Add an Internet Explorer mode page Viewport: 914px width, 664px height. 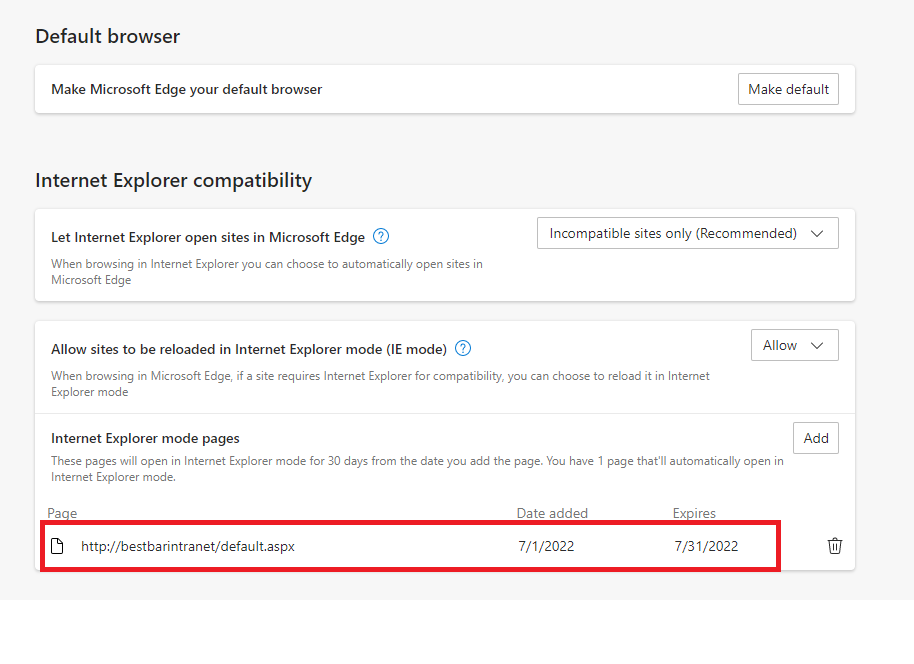click(x=815, y=438)
